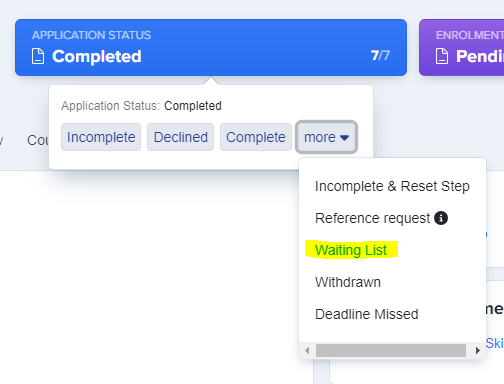Click the blue Application Status Completed card
The height and width of the screenshot is (384, 504).
click(x=211, y=47)
